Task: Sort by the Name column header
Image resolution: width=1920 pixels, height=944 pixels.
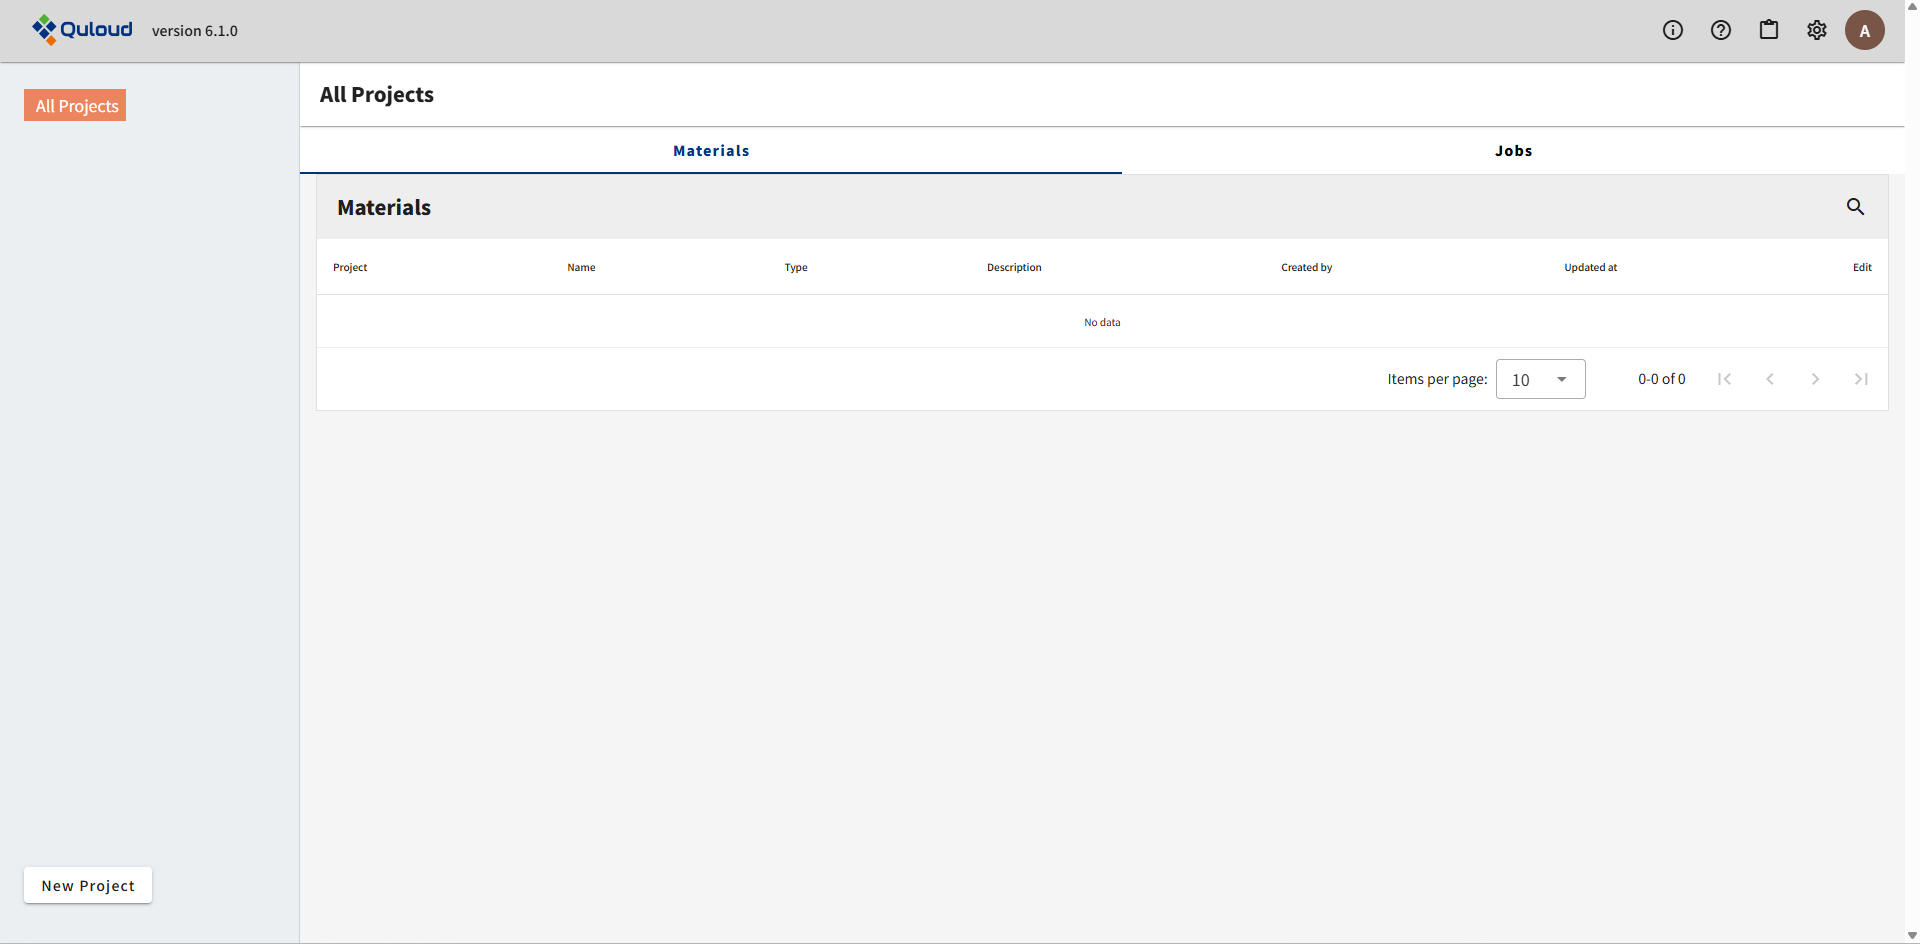Action: coord(581,267)
